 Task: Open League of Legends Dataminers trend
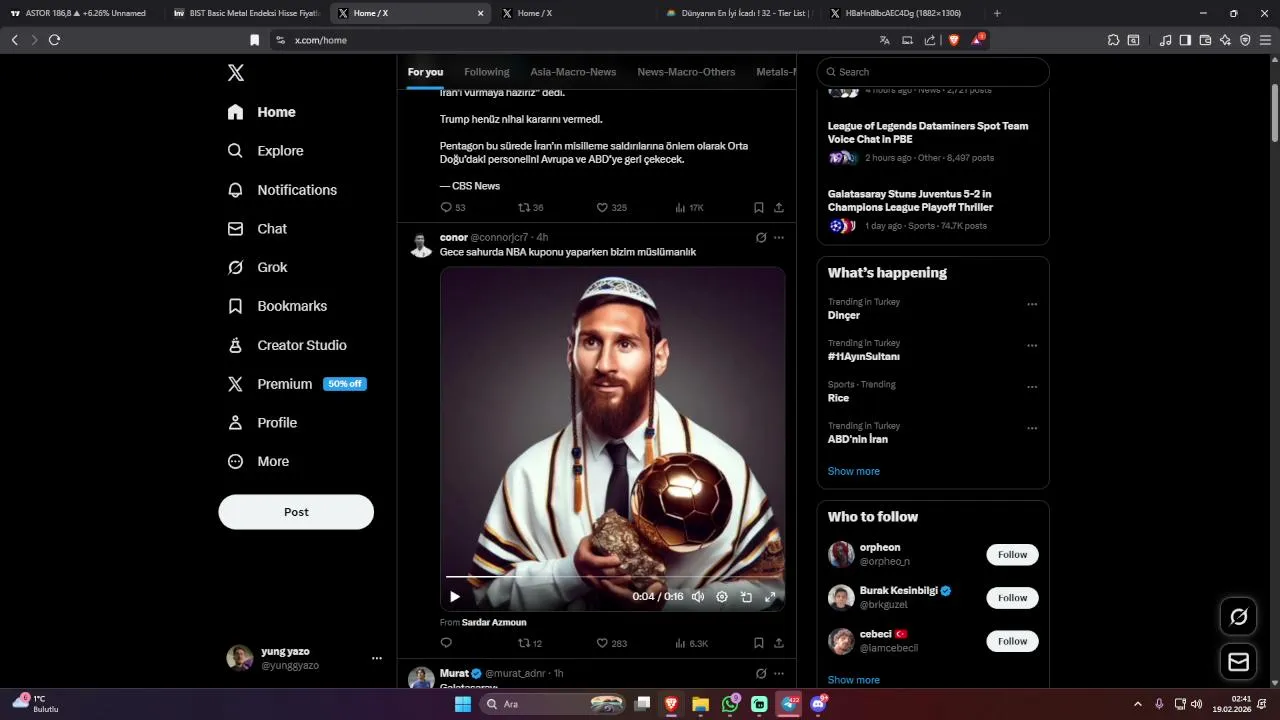[928, 132]
